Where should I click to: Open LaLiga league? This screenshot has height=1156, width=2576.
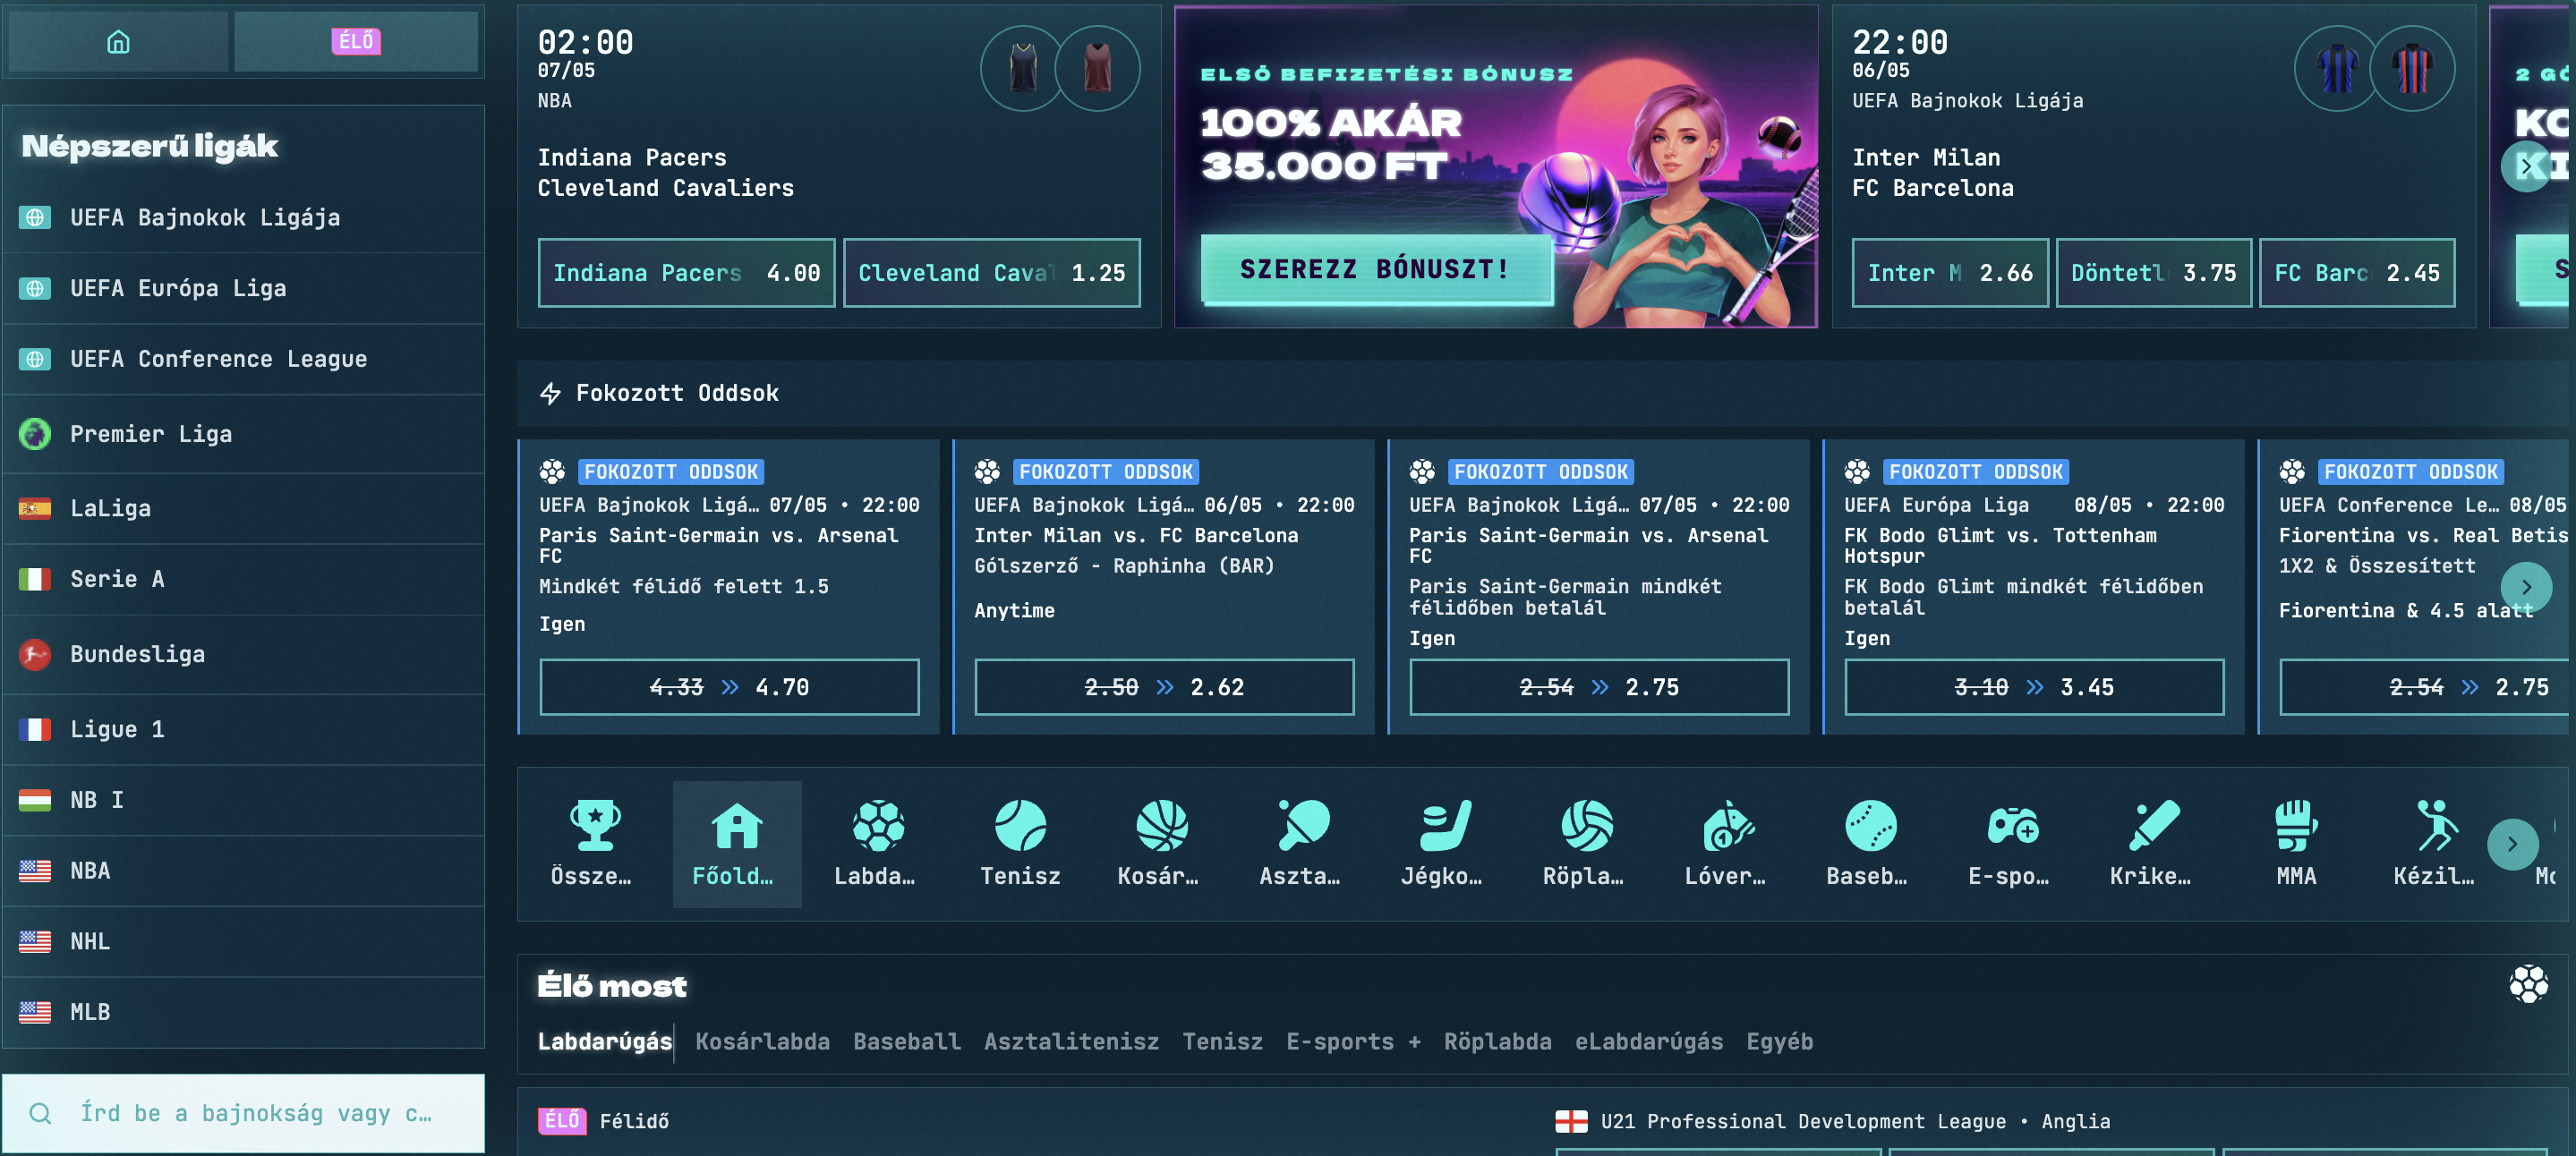tap(243, 508)
